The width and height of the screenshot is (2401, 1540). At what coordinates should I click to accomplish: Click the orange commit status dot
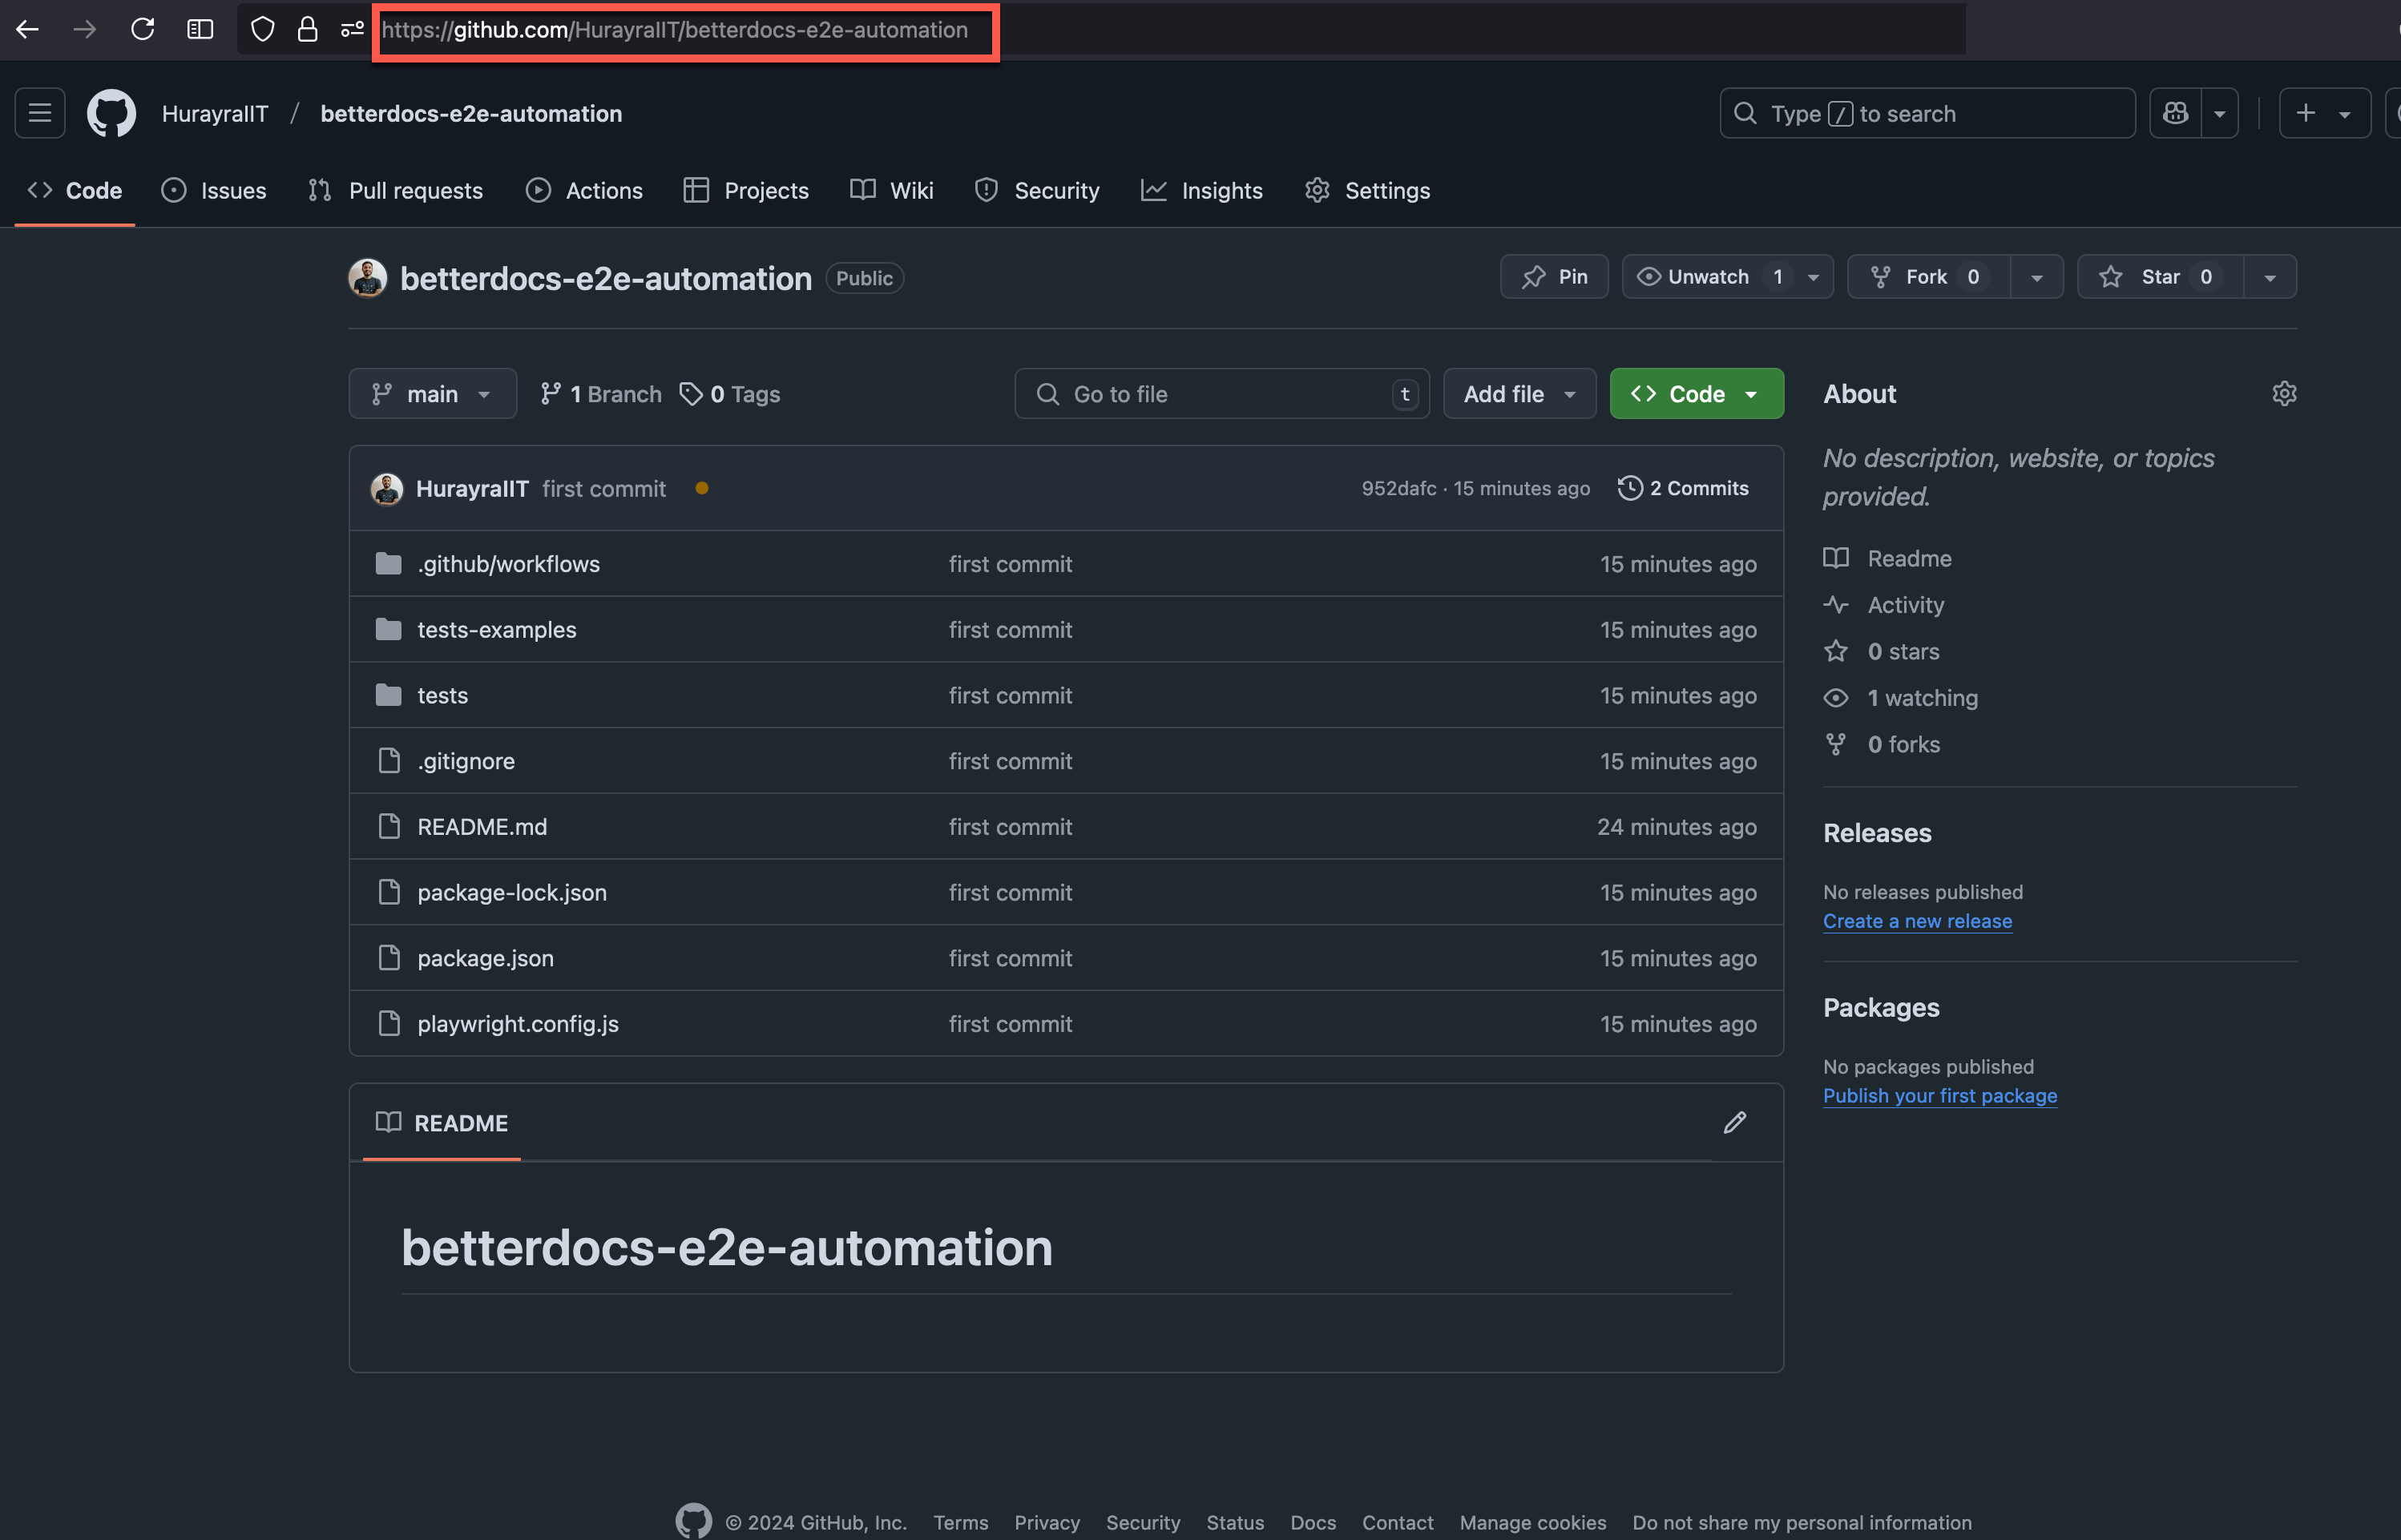702,488
